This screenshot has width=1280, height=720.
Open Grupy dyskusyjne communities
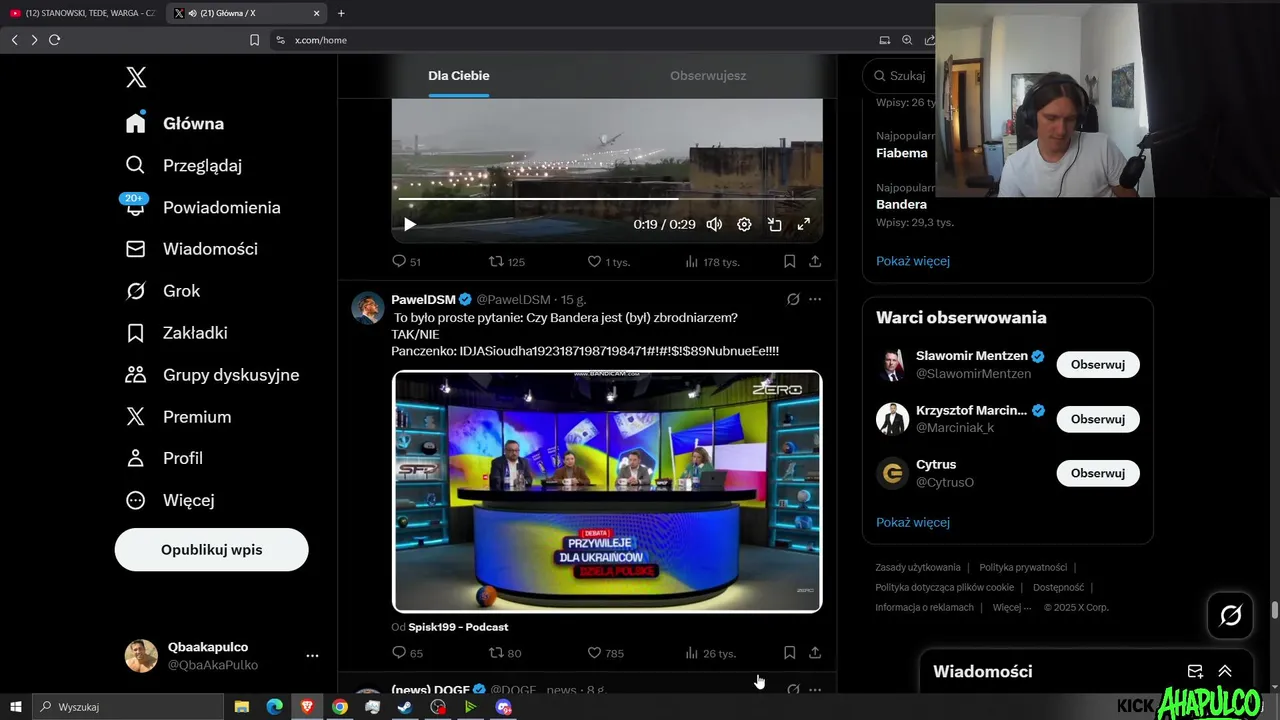click(x=212, y=375)
